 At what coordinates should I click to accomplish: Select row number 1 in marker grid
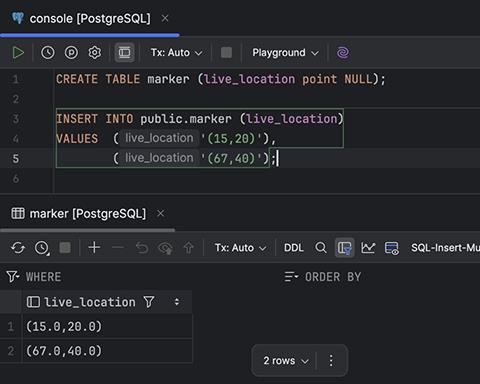point(11,326)
